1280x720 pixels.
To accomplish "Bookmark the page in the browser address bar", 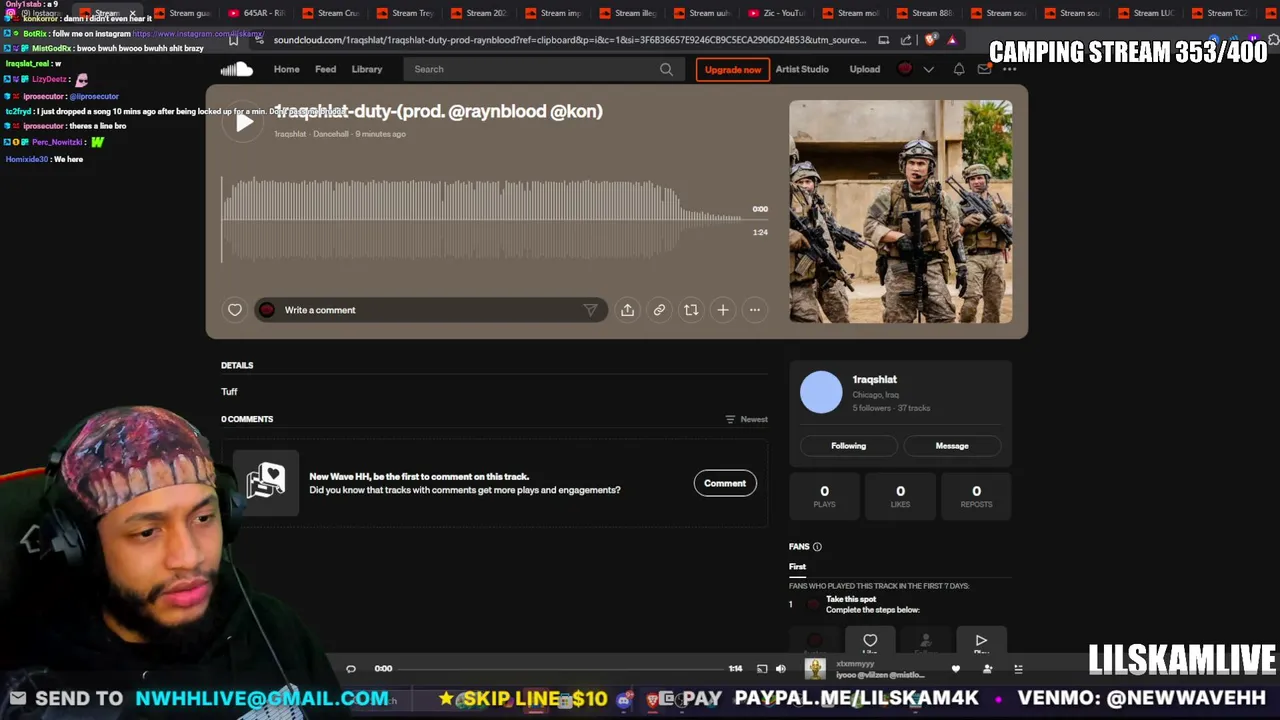I will 233,40.
